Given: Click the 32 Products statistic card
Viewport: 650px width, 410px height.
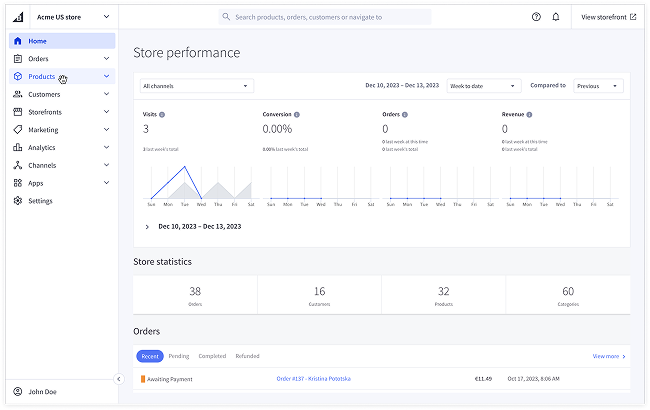Looking at the screenshot, I should click(444, 295).
